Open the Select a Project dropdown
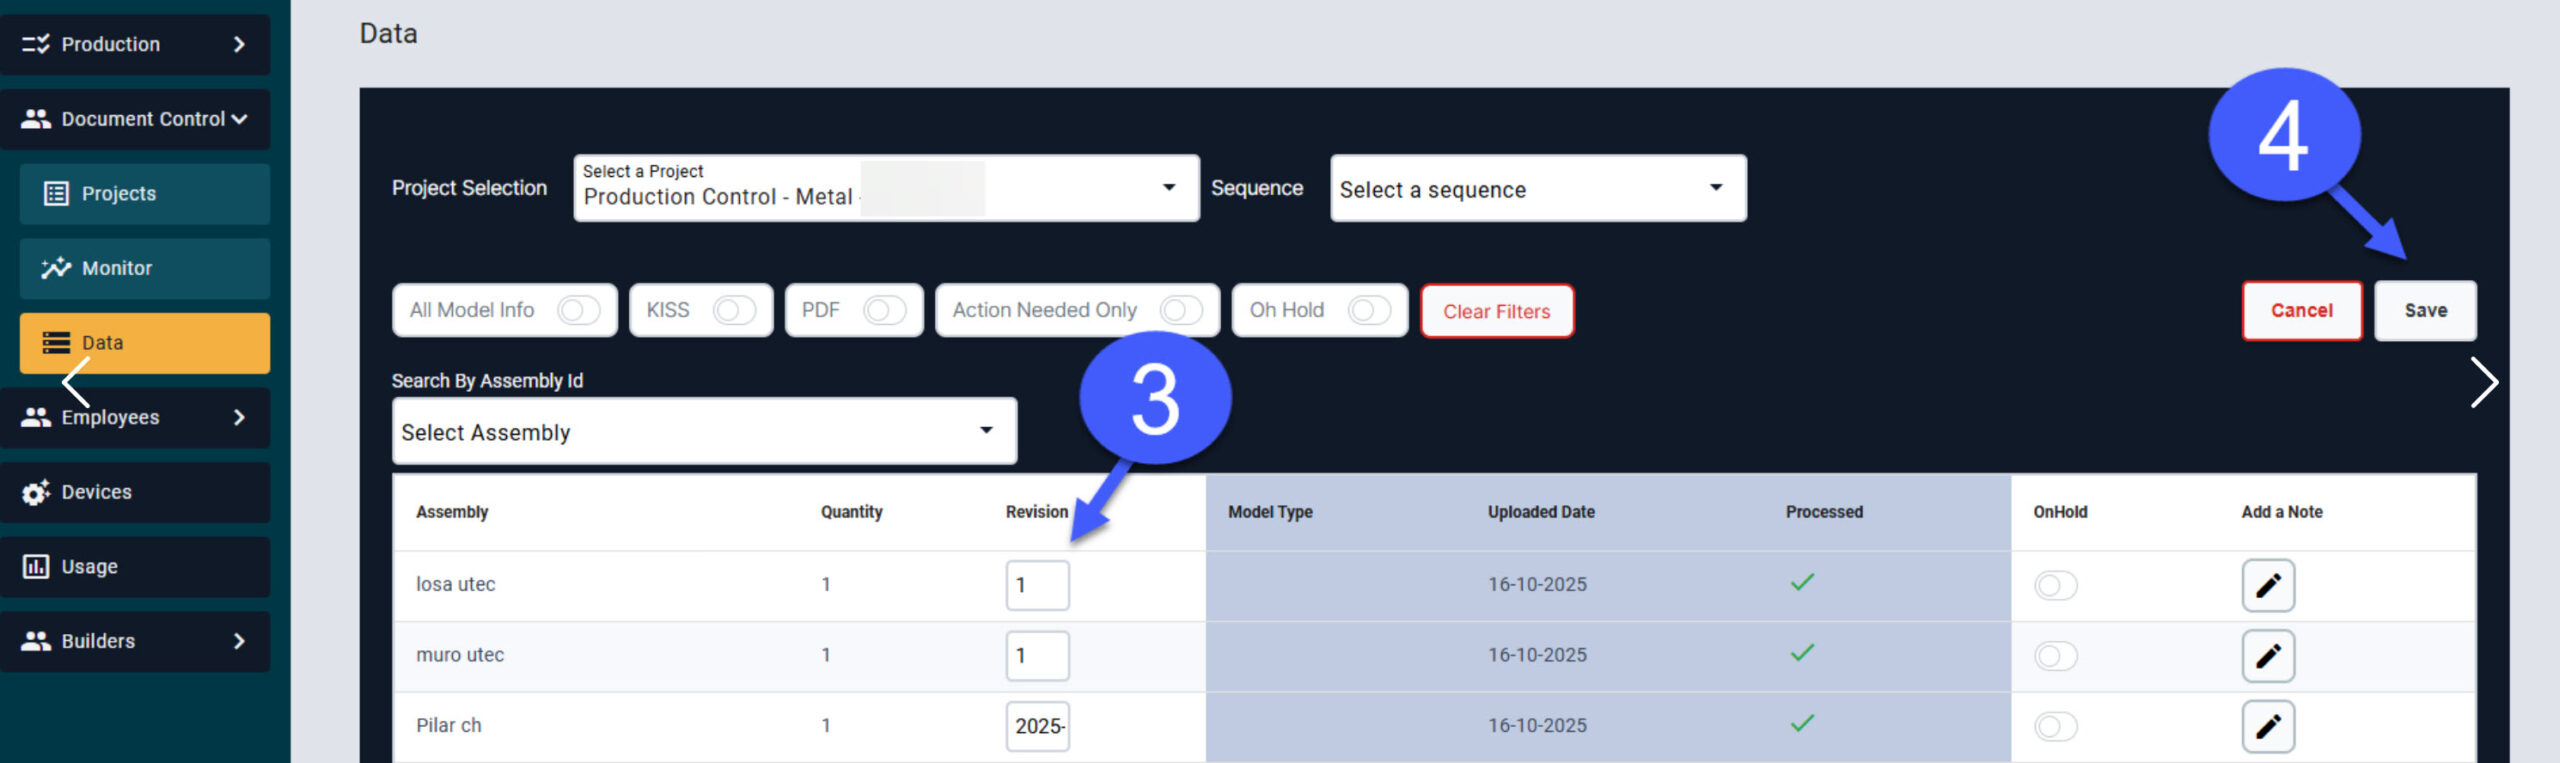 tap(885, 188)
